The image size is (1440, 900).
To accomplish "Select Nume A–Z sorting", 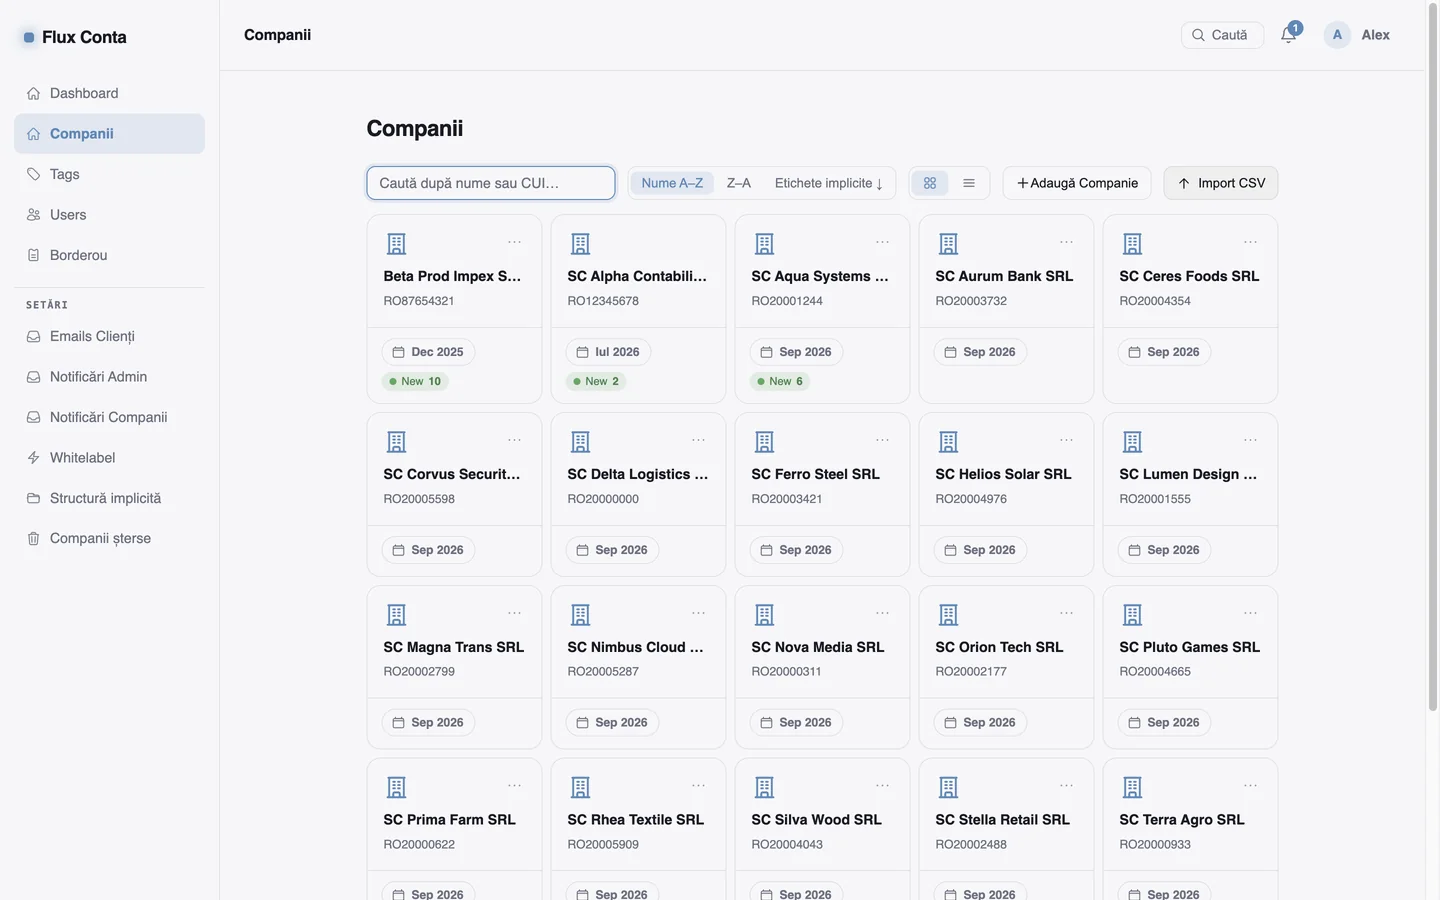I will 672,183.
